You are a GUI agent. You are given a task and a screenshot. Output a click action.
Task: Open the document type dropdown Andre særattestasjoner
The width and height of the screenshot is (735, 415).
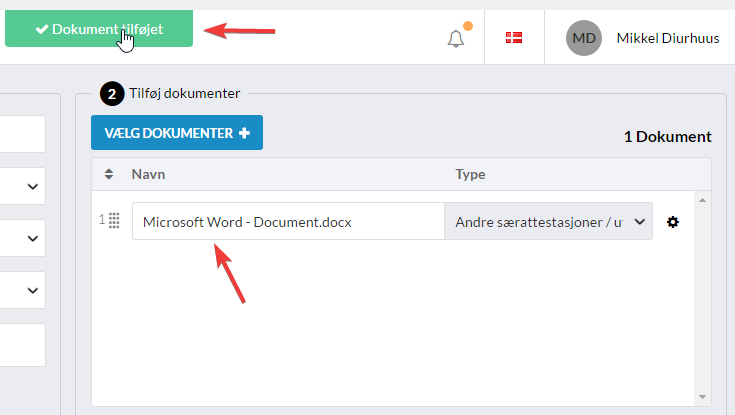(x=548, y=221)
